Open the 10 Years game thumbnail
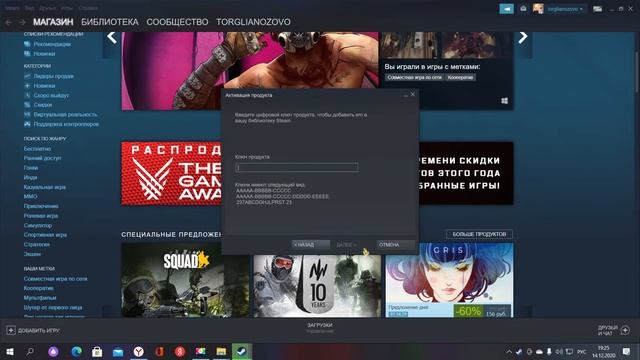 click(x=317, y=286)
